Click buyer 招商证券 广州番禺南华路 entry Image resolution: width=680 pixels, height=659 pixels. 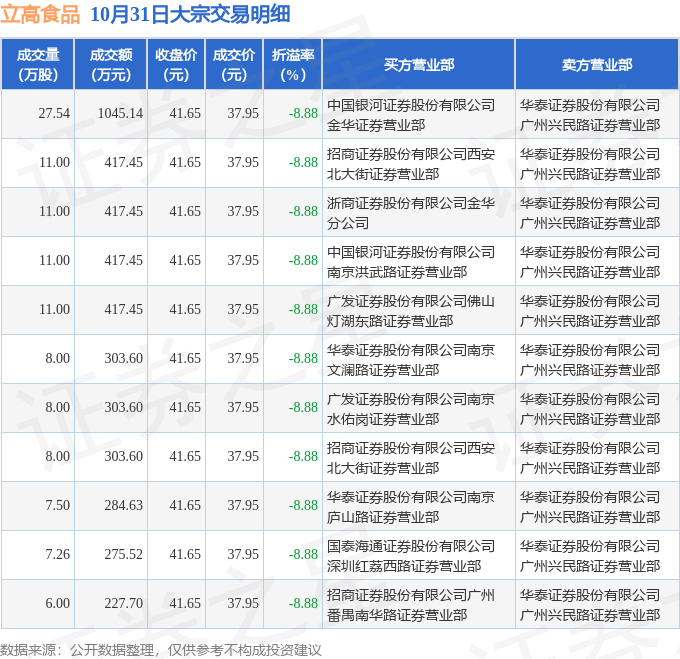tap(411, 604)
